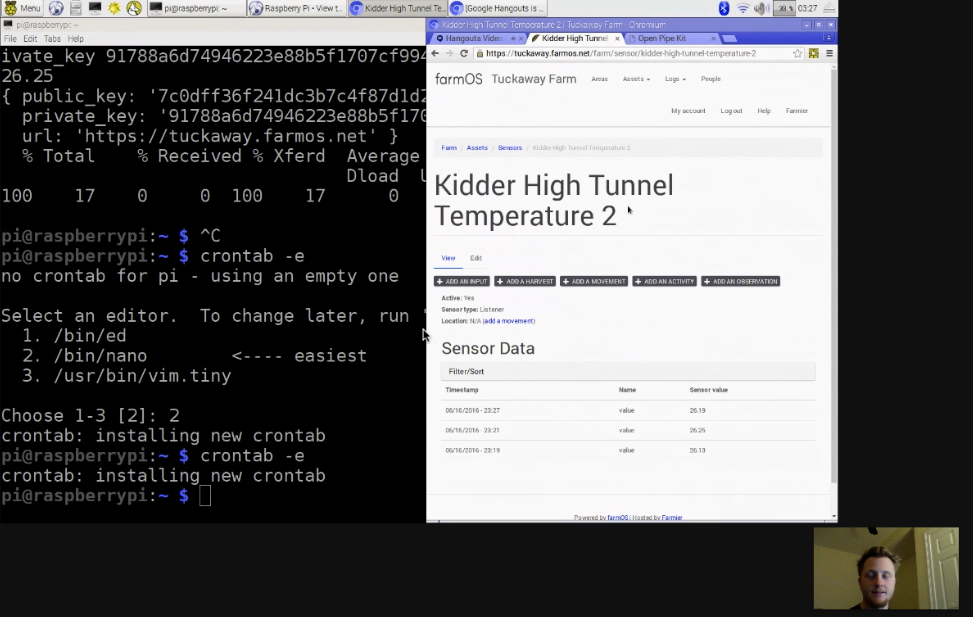Screen dimensions: 973x617
Task: Click the clock showing 03:27
Action: click(807, 8)
